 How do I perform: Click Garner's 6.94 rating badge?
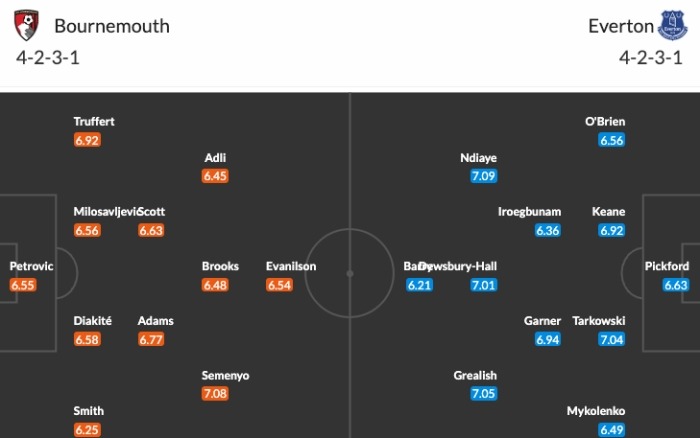click(547, 340)
